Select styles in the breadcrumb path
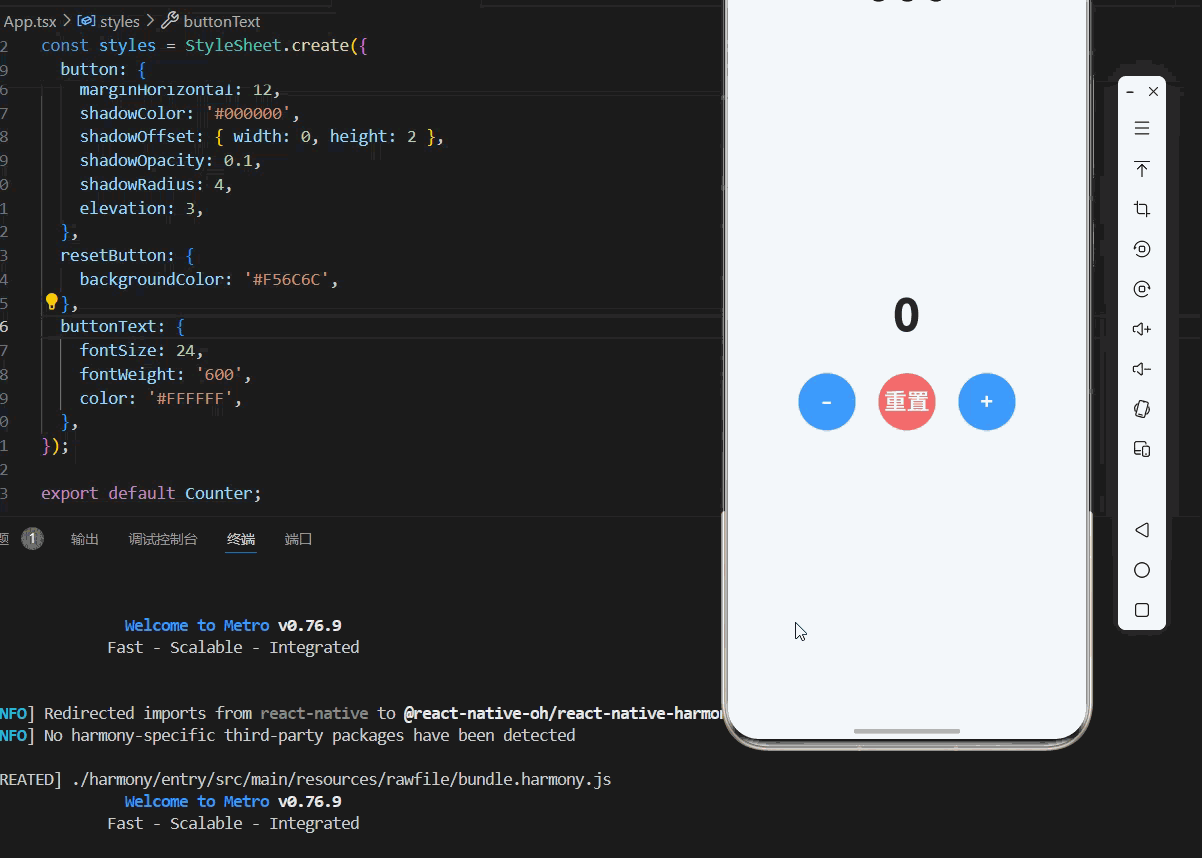This screenshot has width=1202, height=858. [120, 21]
